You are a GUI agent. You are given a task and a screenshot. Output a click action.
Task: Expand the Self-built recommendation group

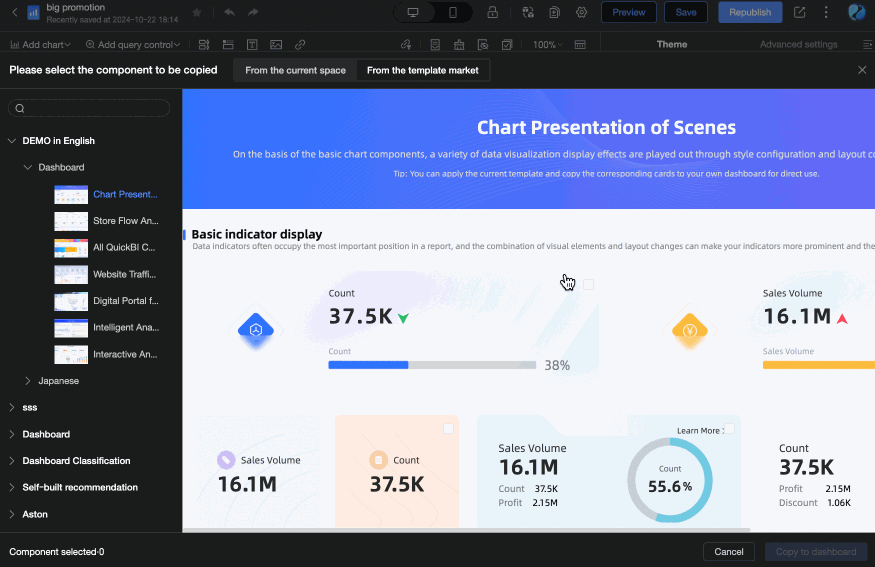click(x=12, y=487)
